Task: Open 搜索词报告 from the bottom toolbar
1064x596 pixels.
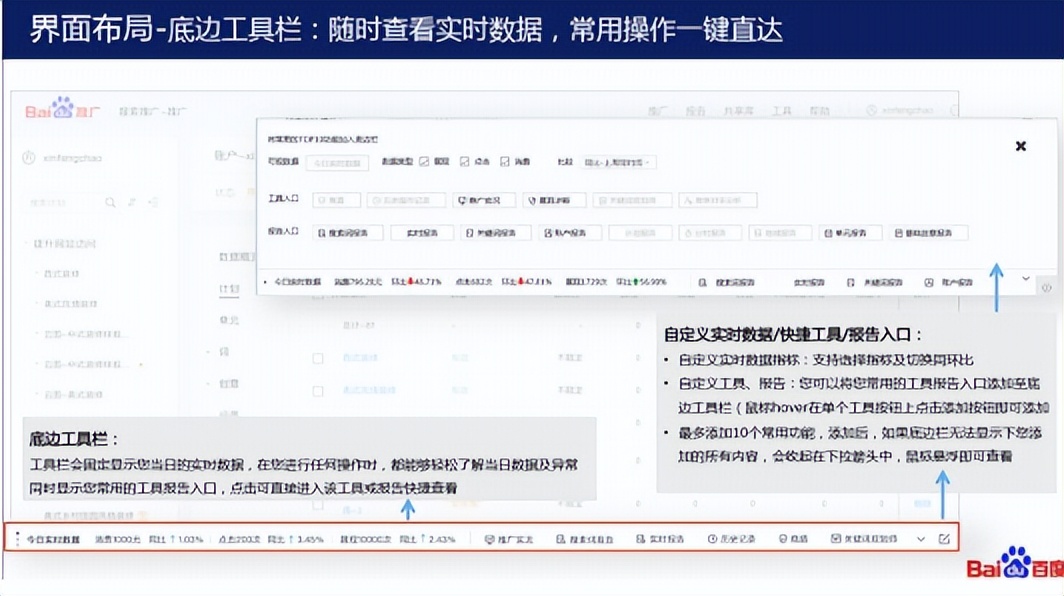Action: pyautogui.click(x=584, y=539)
